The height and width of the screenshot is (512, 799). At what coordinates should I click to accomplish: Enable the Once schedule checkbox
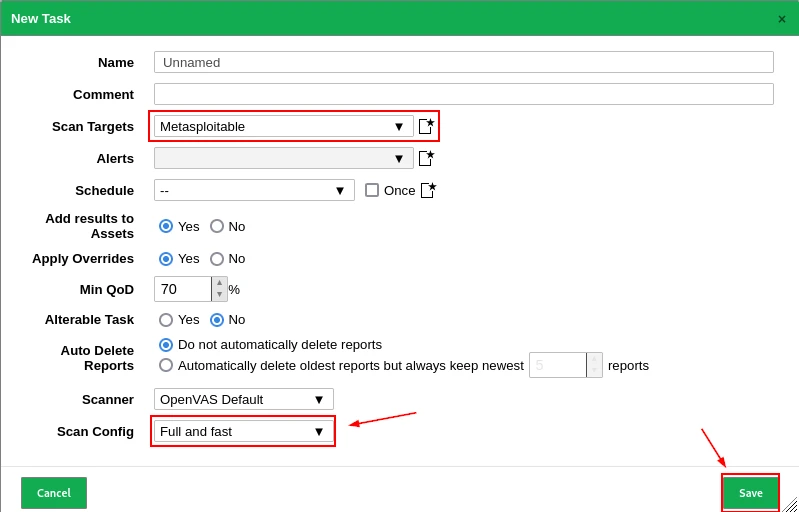click(372, 190)
